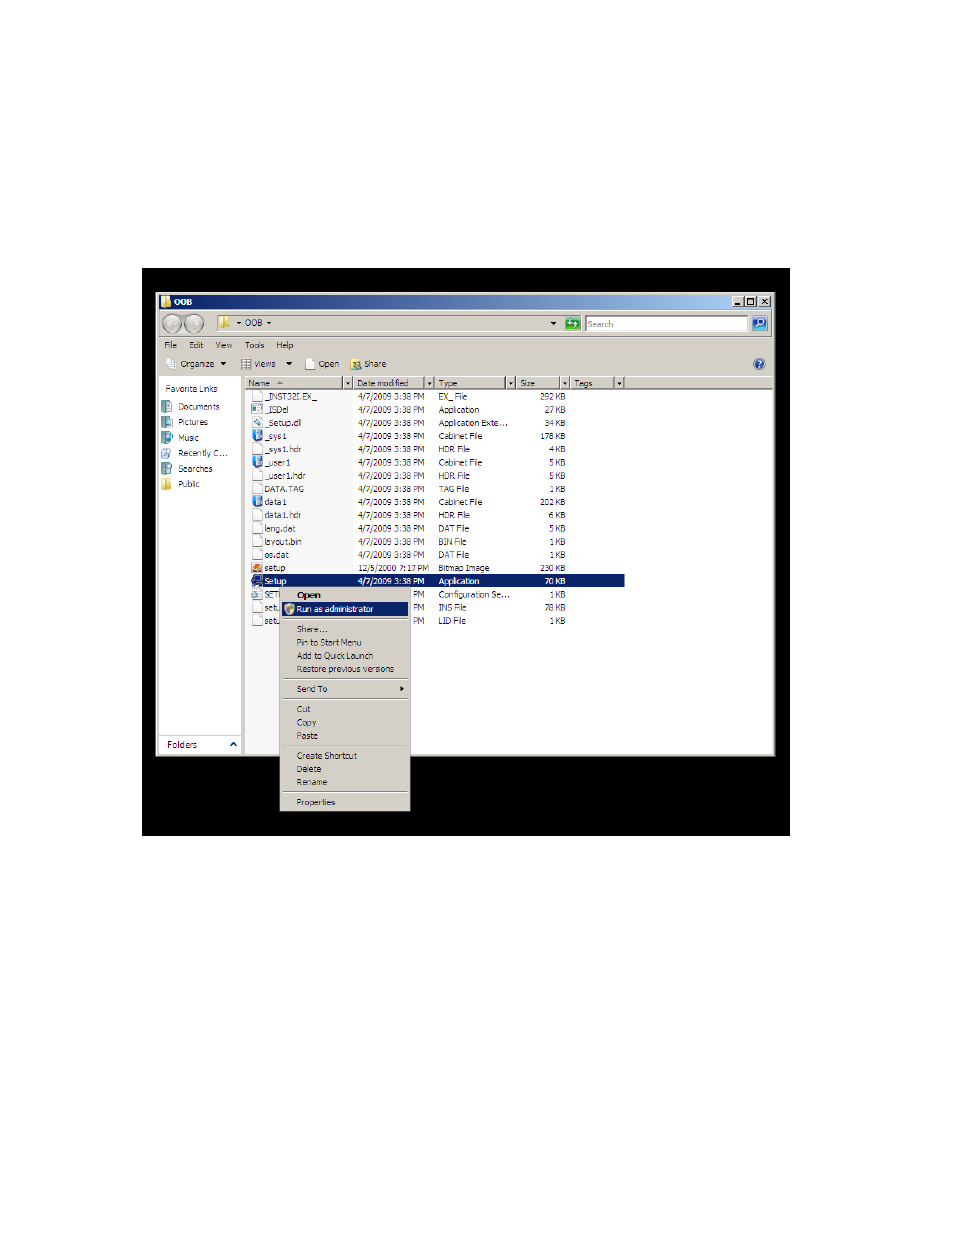Image resolution: width=954 pixels, height=1235 pixels.
Task: Select the _user1 cabinet file icon
Action: [257, 462]
